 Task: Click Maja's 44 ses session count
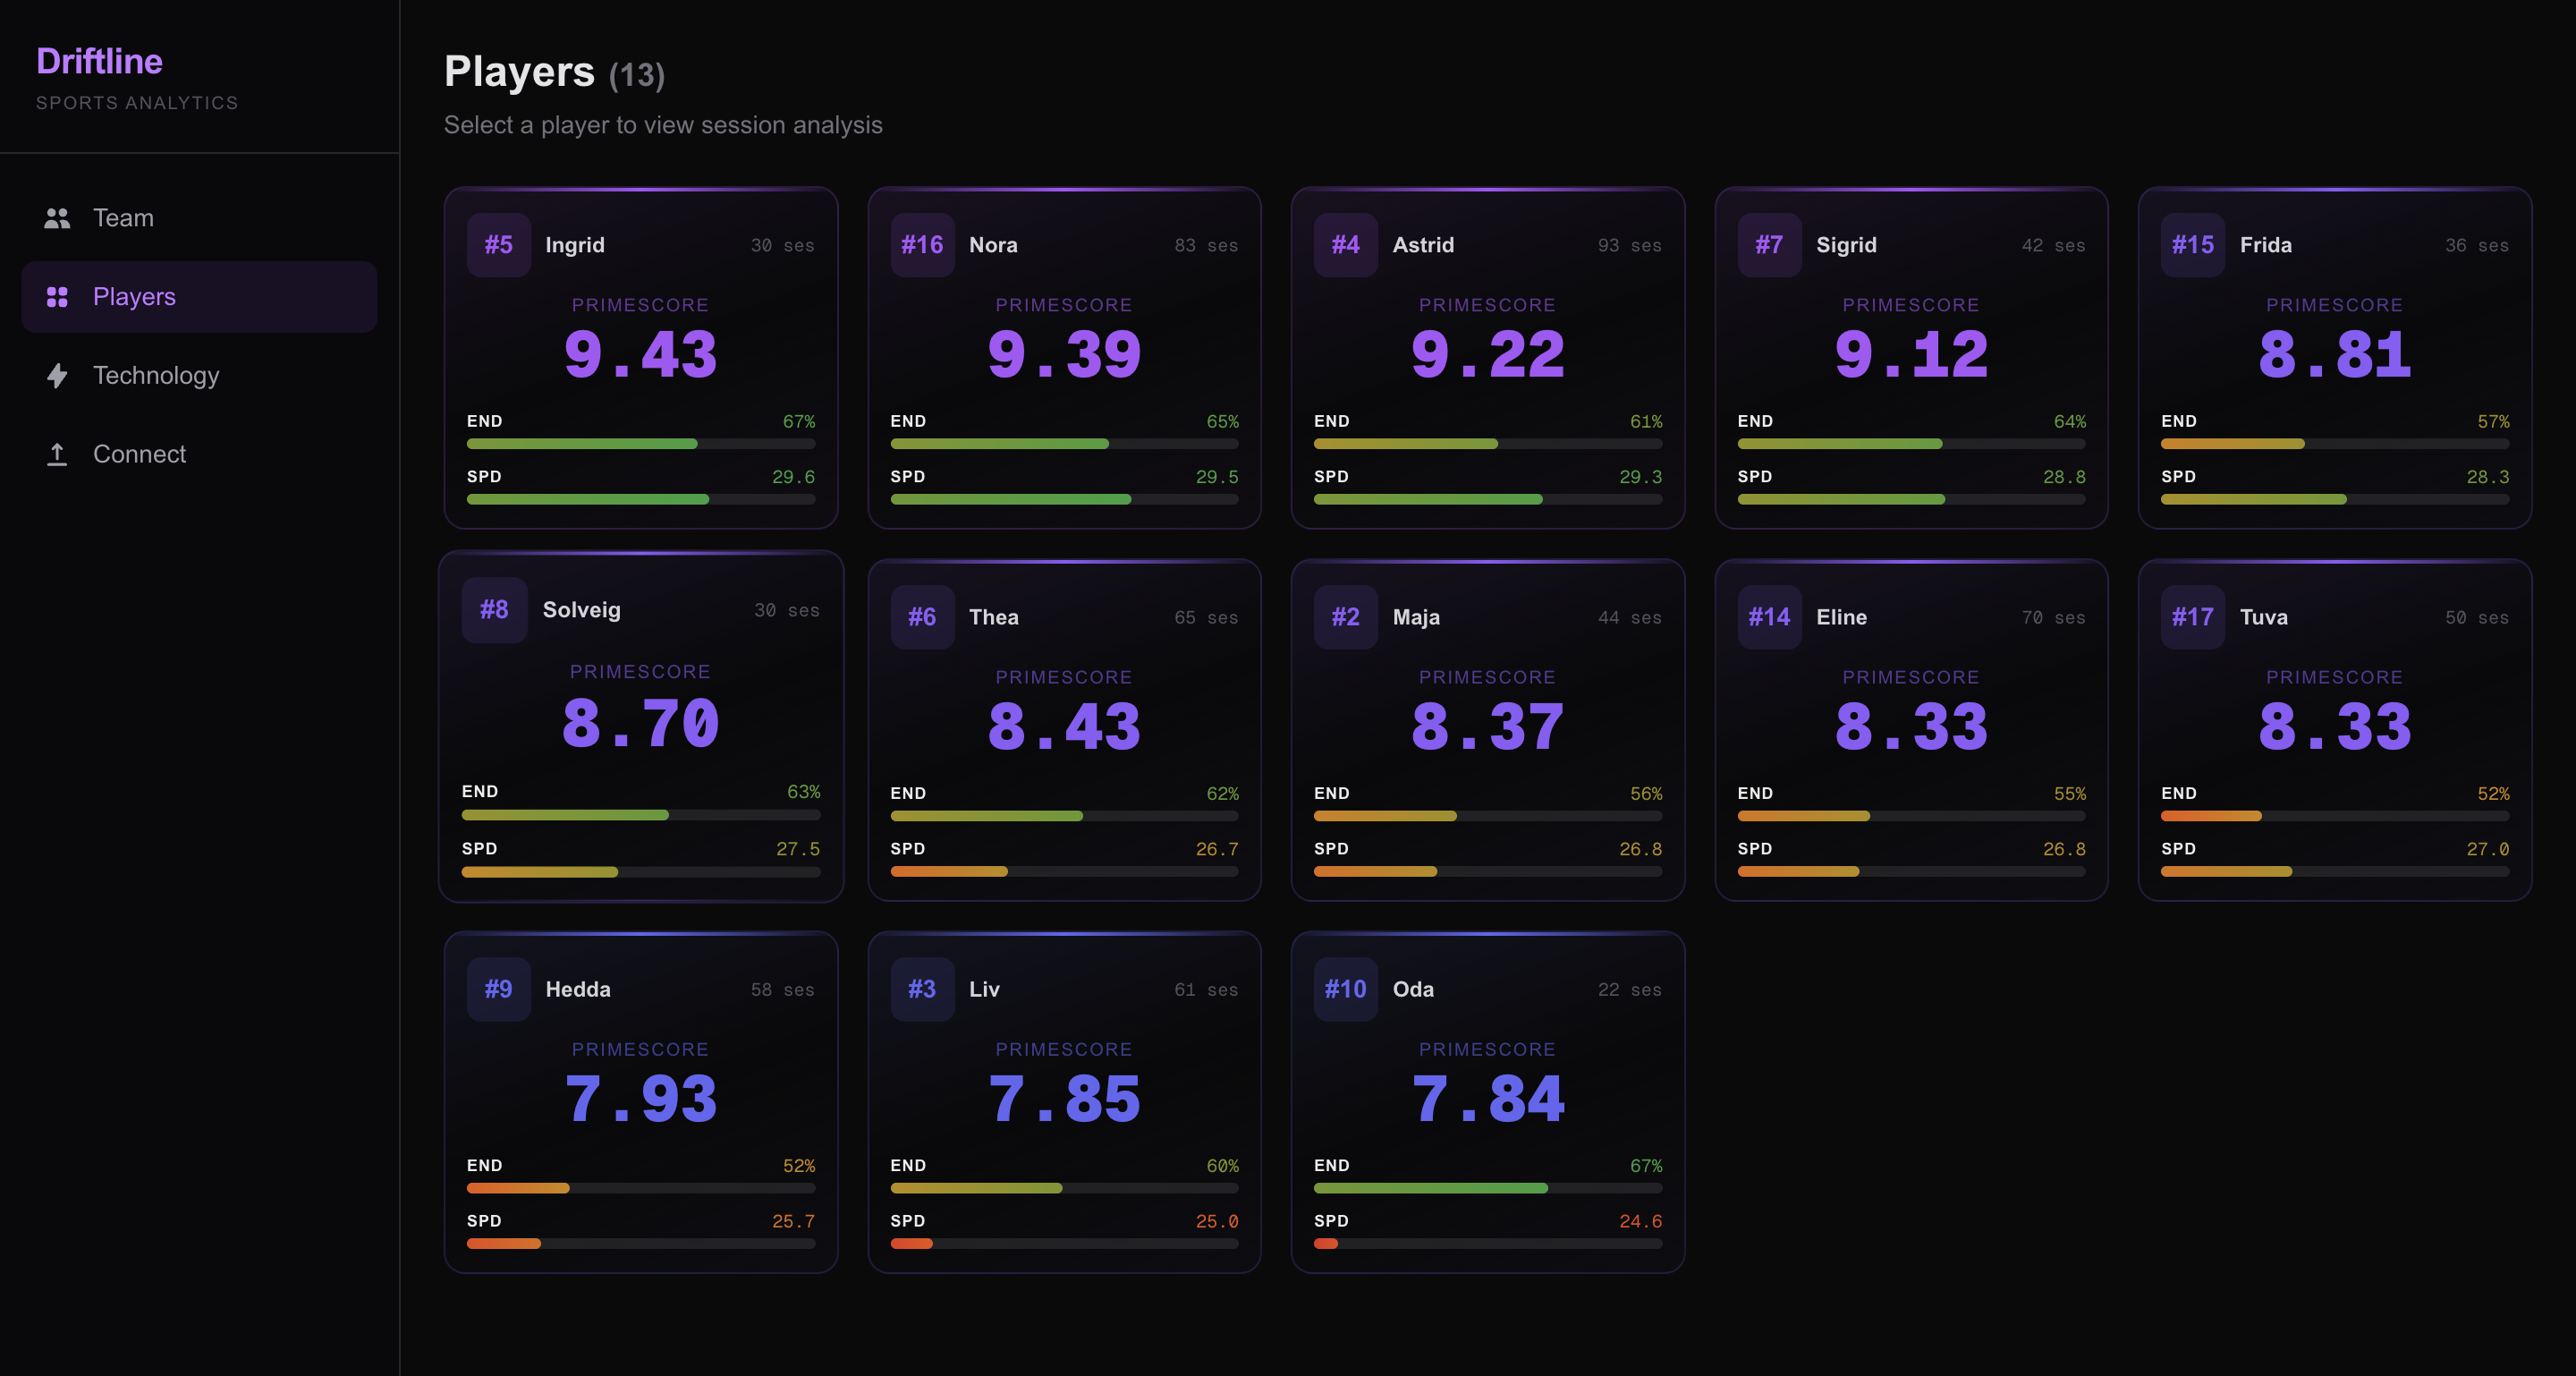(1629, 618)
